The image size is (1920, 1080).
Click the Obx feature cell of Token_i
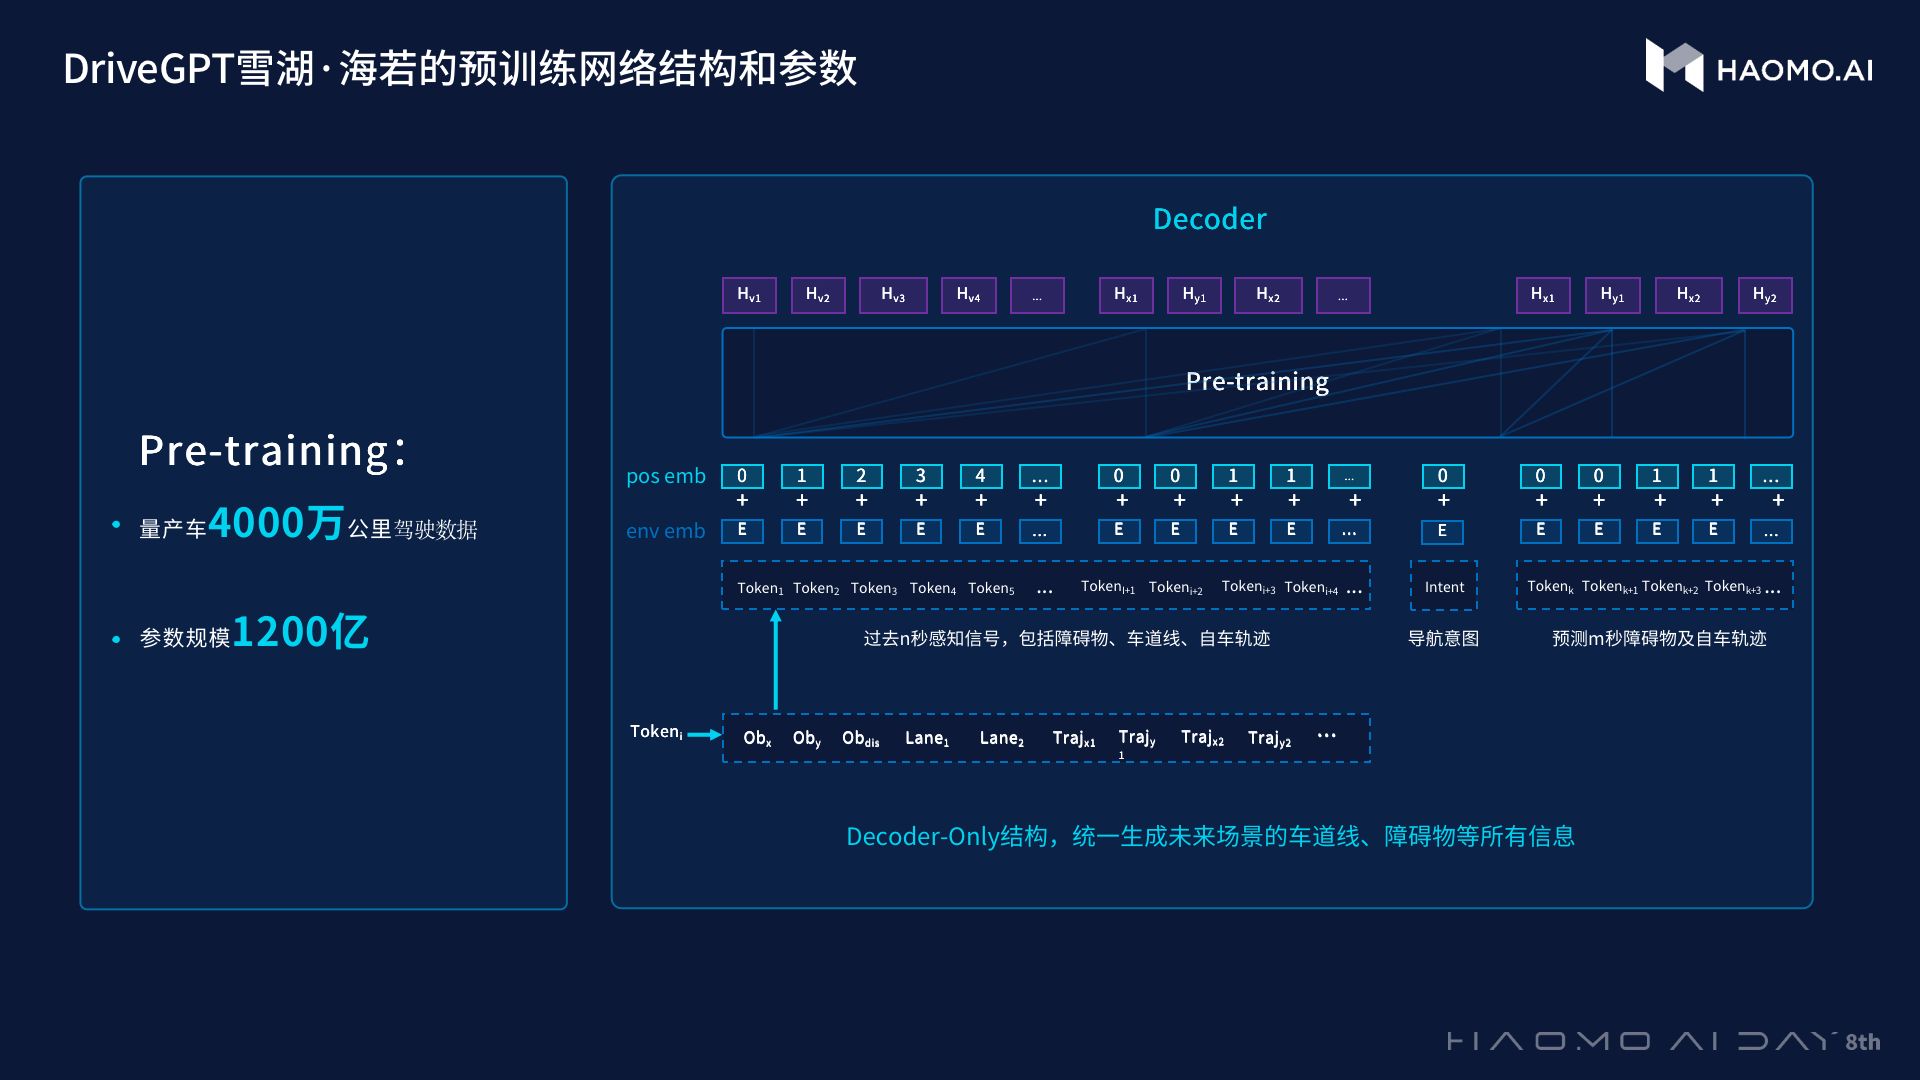click(x=757, y=737)
